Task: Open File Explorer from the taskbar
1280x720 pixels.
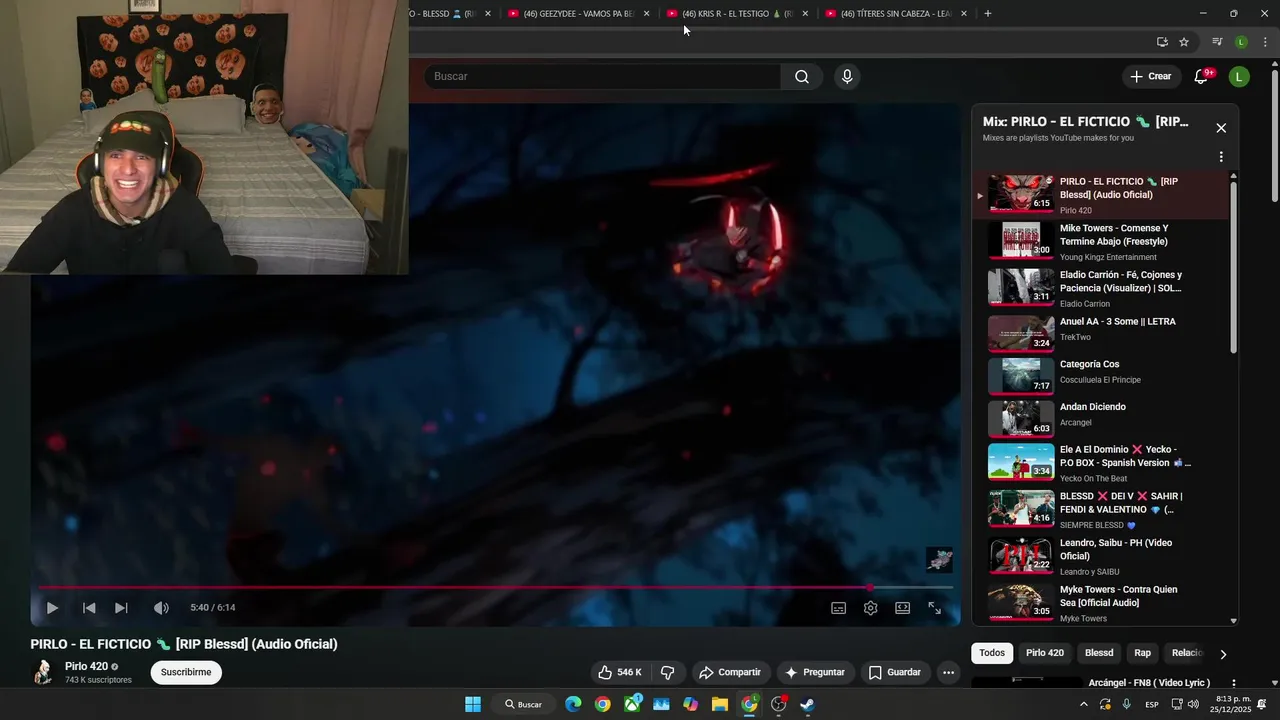Action: pyautogui.click(x=719, y=704)
